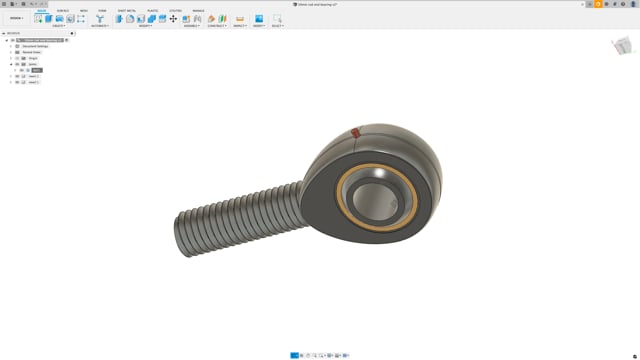Open the INSPECT dropdown menu
This screenshot has width=640, height=360.
[240, 26]
